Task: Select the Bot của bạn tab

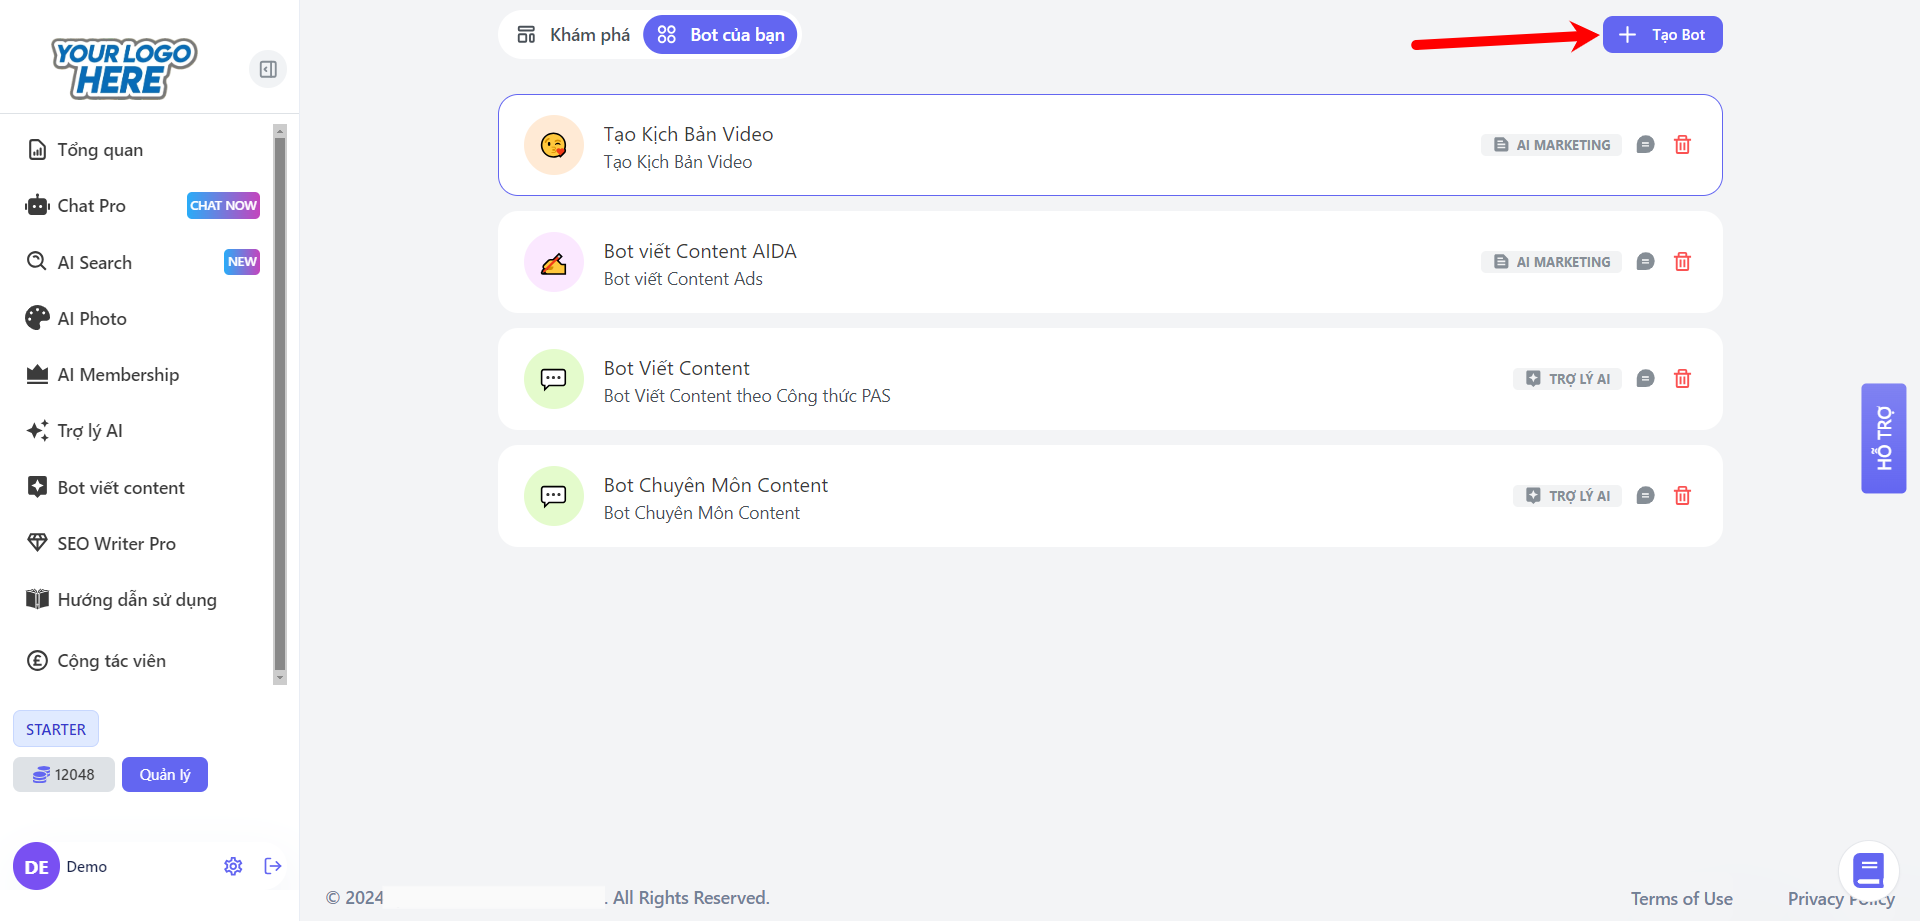Action: (720, 35)
